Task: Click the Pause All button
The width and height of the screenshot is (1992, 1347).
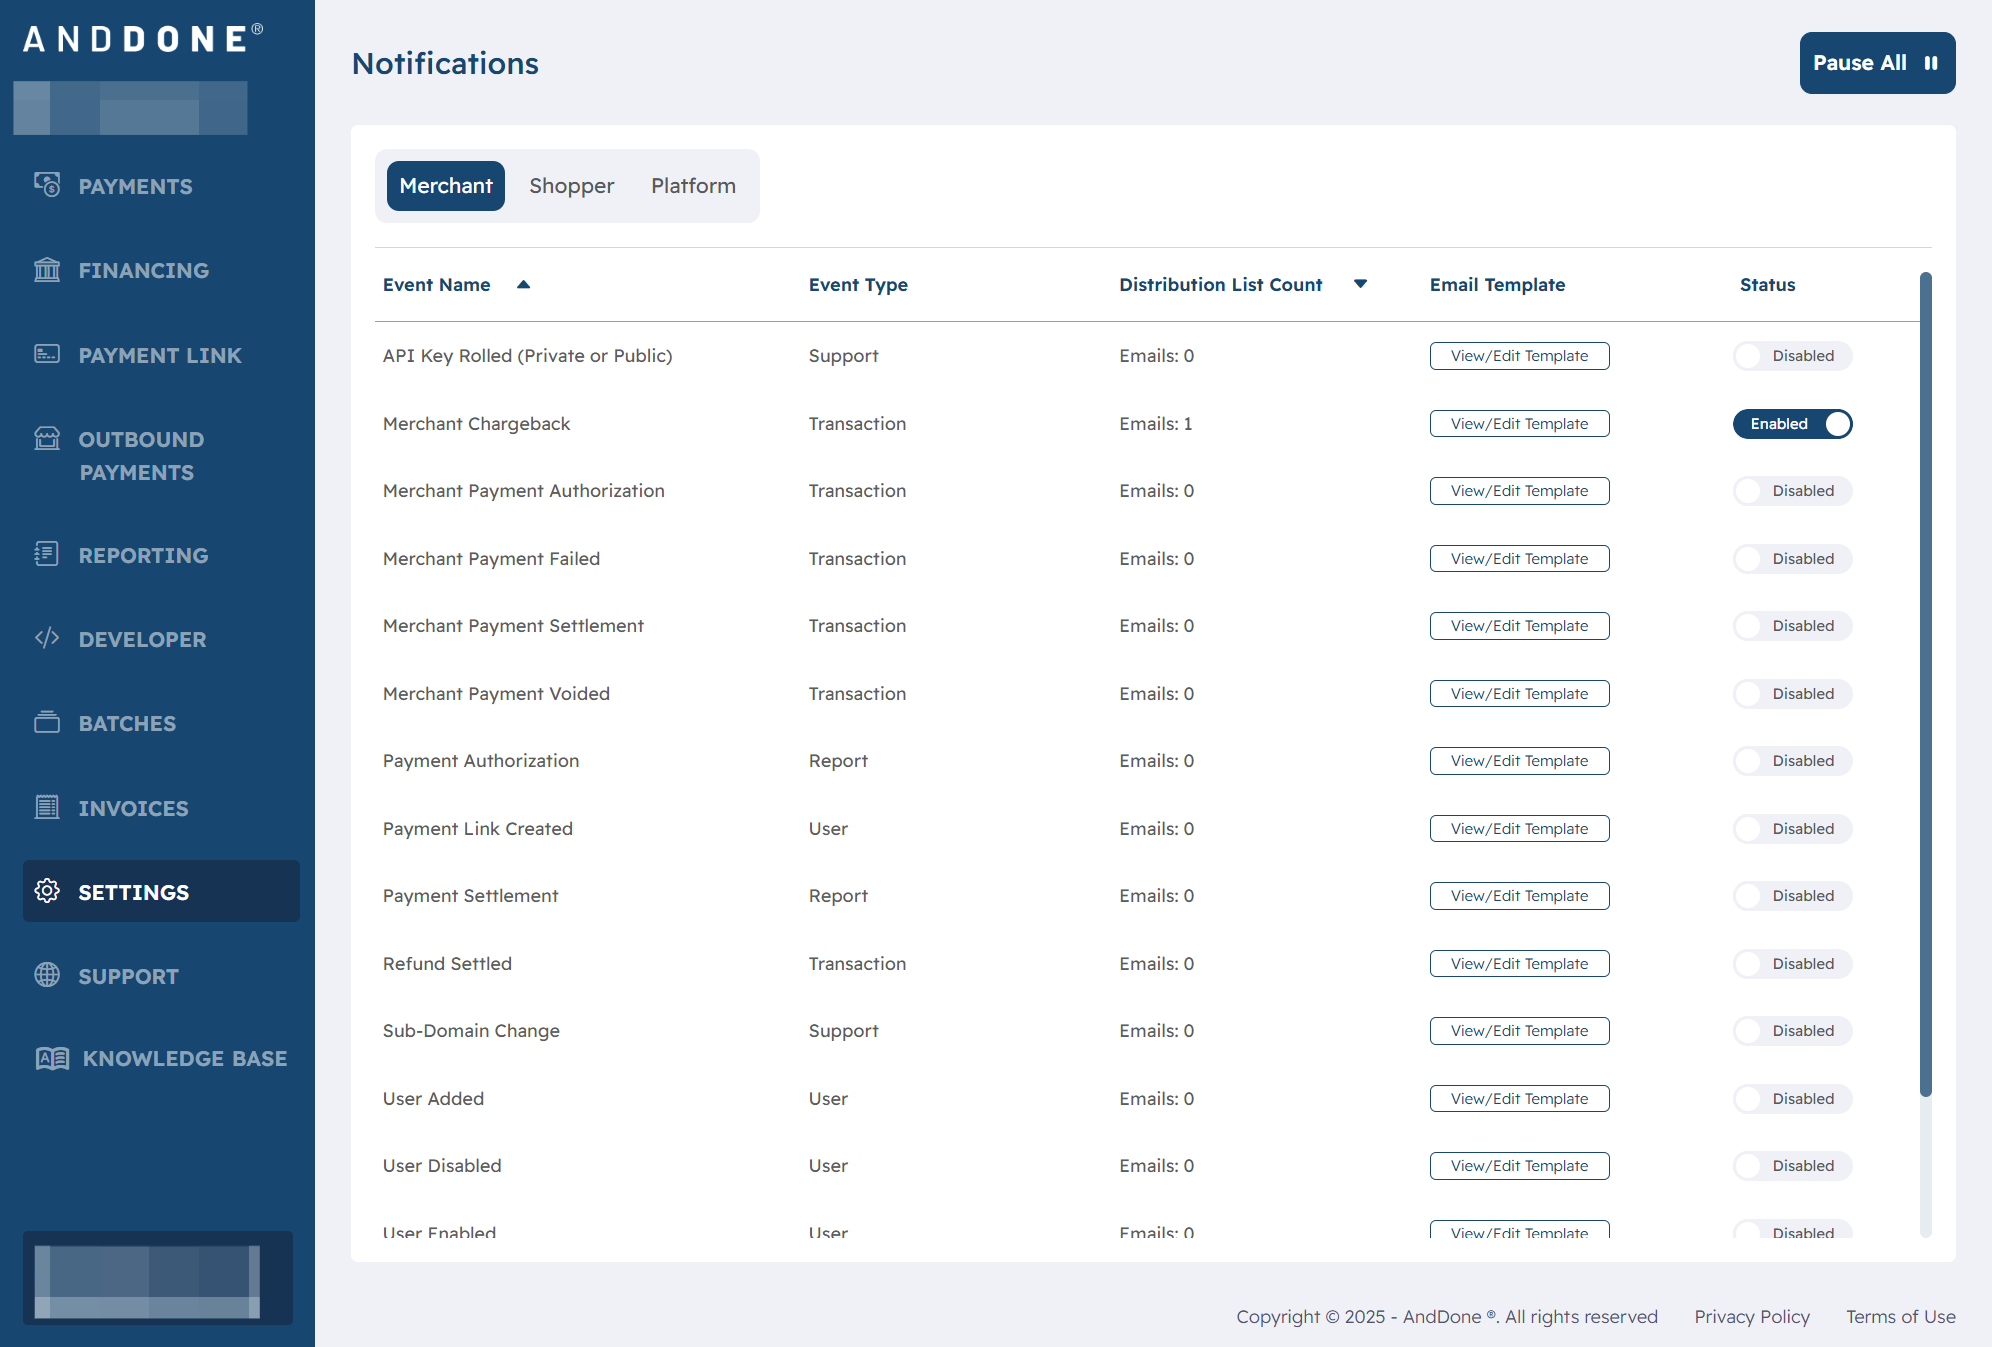Action: 1877,63
